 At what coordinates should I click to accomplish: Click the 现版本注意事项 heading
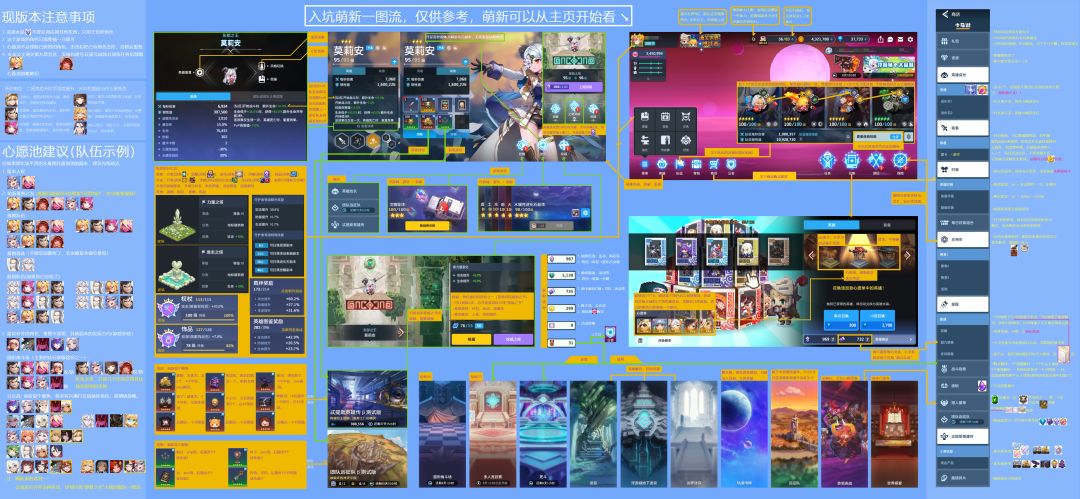50,16
